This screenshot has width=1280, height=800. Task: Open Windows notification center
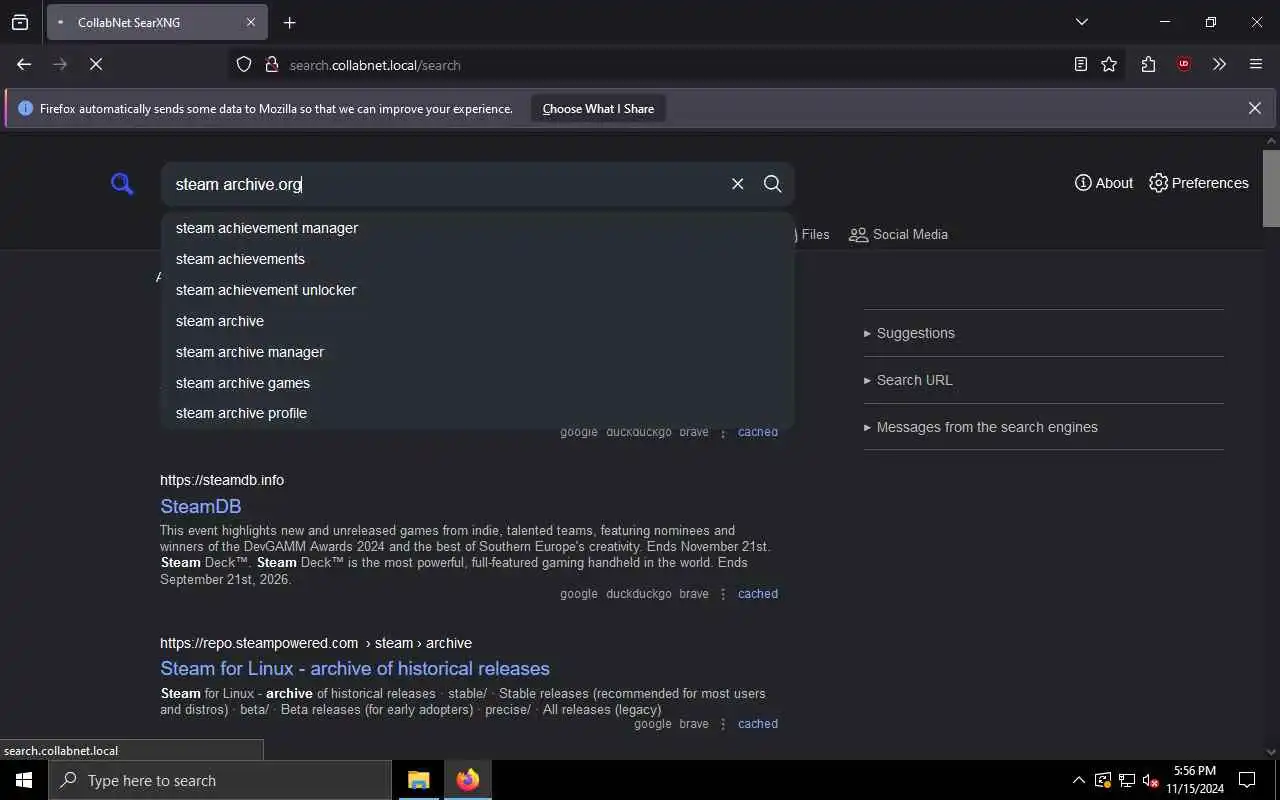1247,780
